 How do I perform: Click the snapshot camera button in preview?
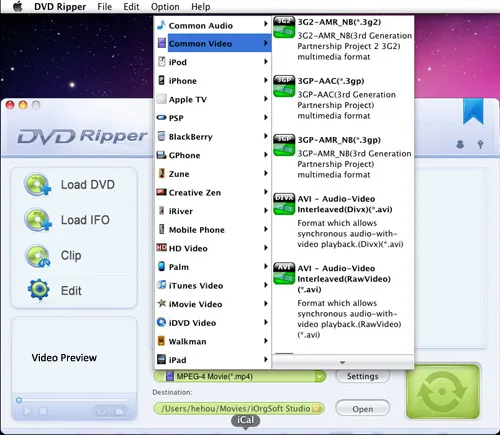102,412
